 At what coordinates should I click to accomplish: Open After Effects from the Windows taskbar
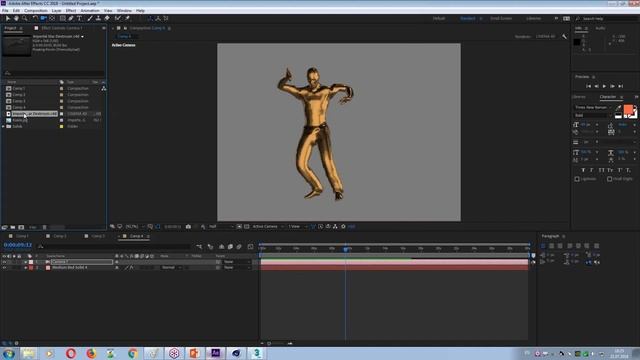pos(215,353)
